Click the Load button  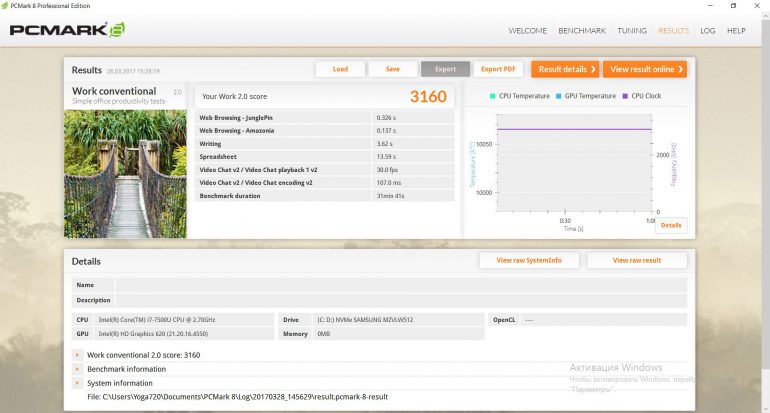coord(340,69)
